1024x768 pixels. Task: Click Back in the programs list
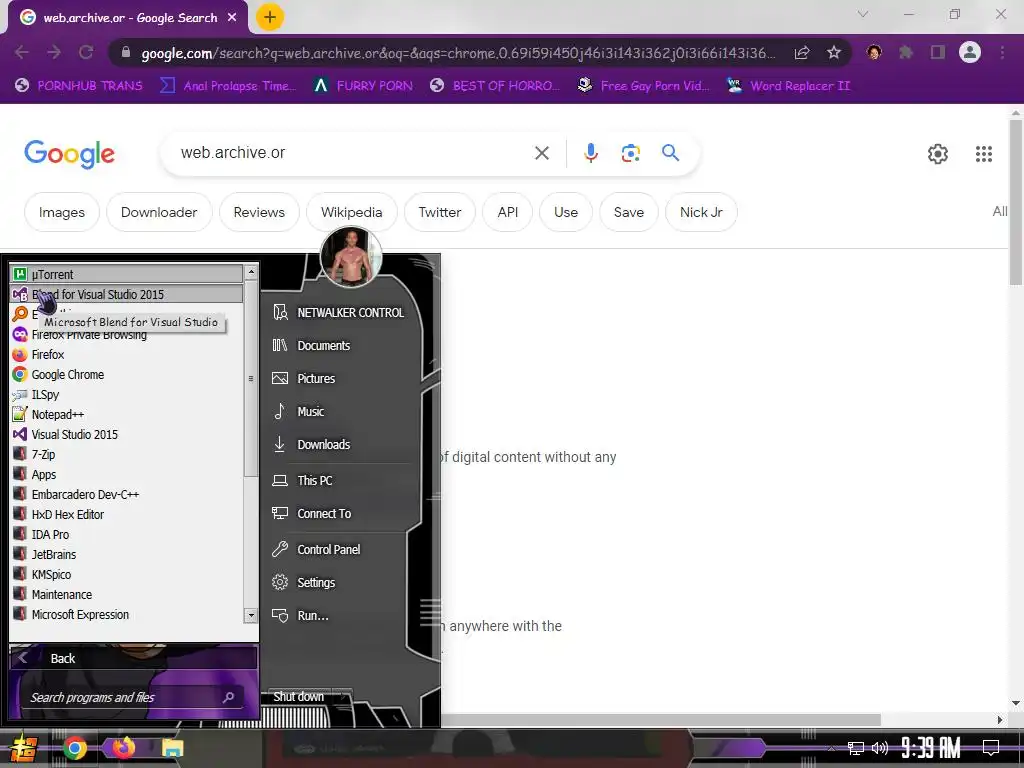(133, 658)
